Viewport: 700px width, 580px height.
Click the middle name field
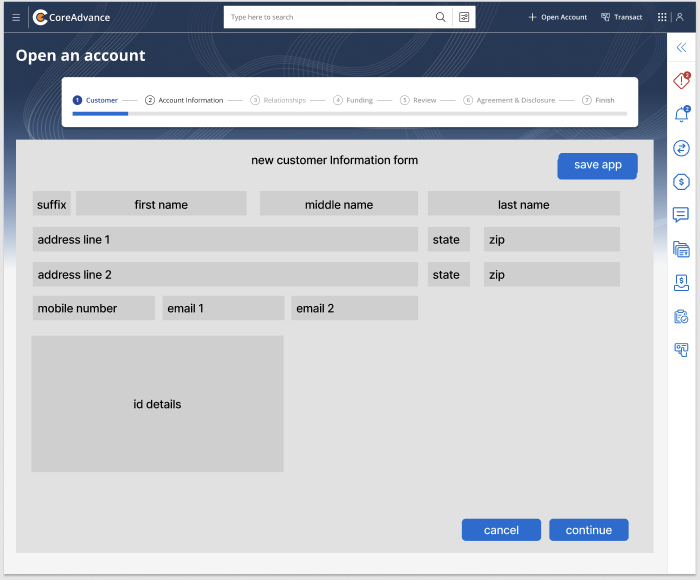click(x=339, y=204)
